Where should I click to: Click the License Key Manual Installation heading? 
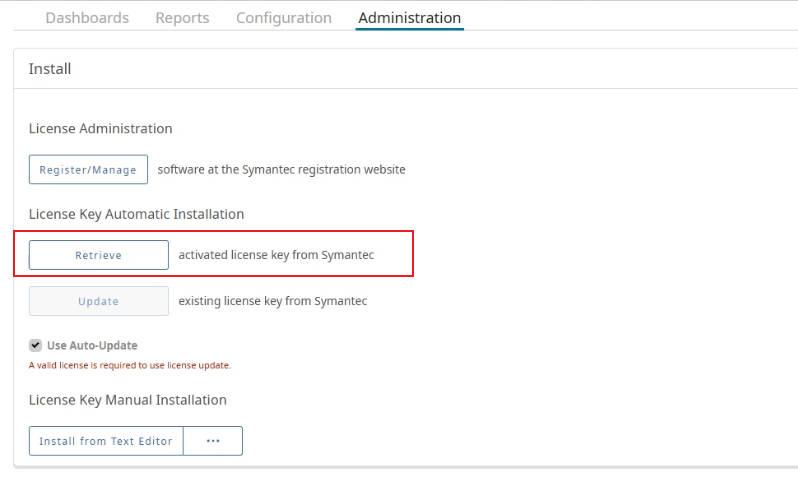pos(128,400)
